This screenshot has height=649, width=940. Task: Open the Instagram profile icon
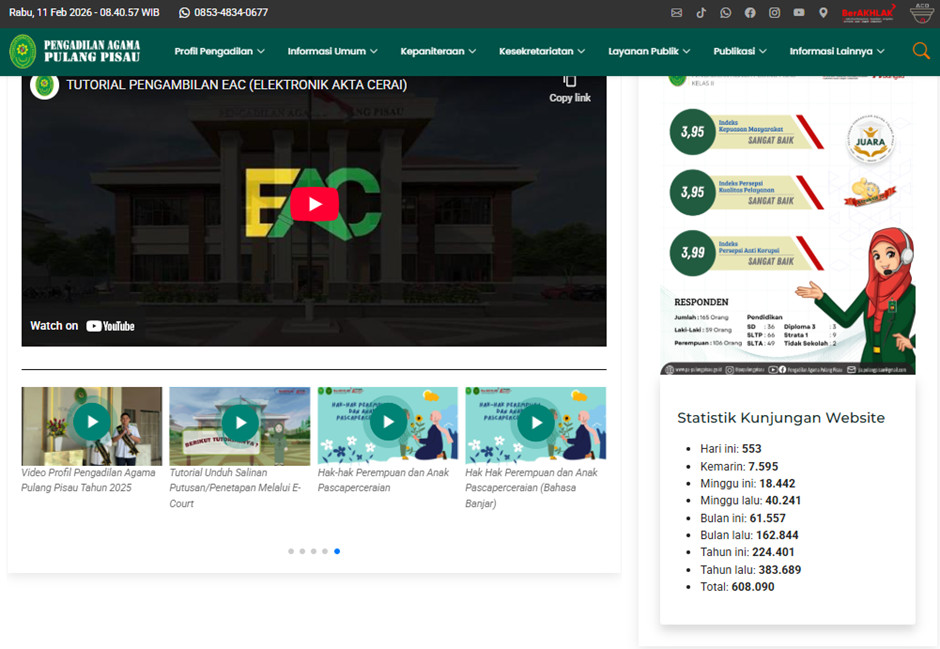tap(774, 13)
